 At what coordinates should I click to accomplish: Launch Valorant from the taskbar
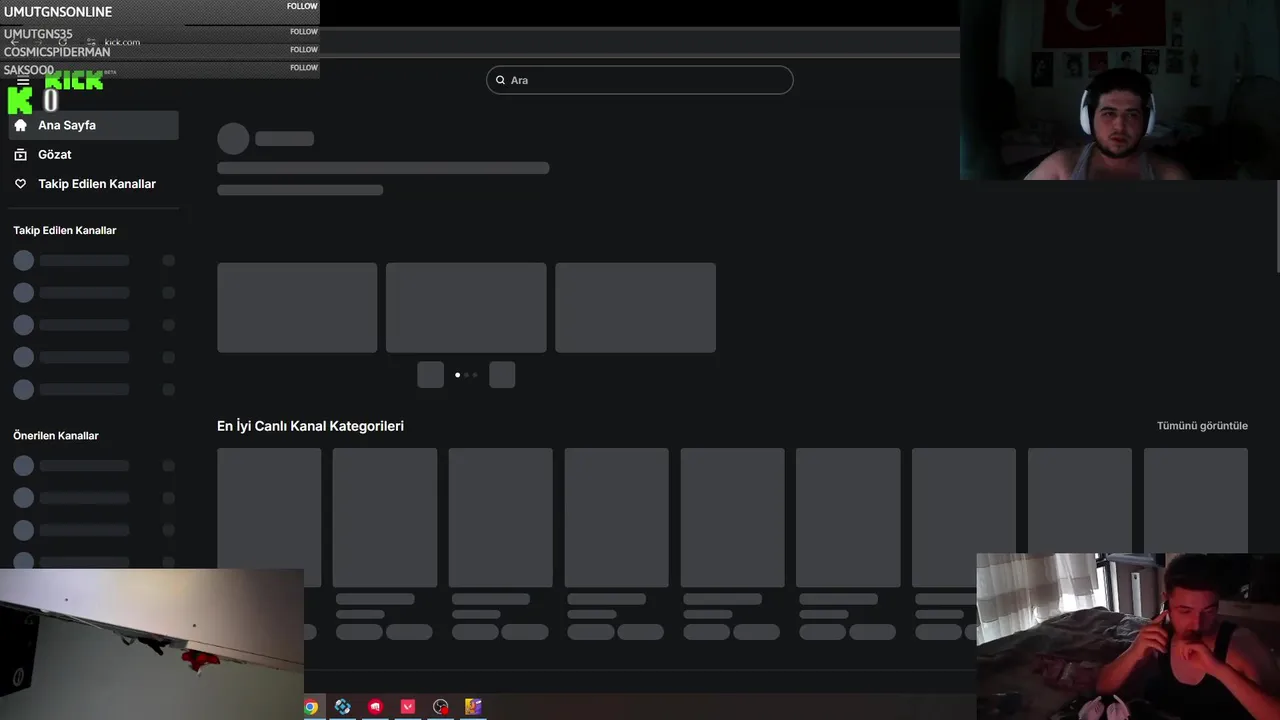click(408, 707)
